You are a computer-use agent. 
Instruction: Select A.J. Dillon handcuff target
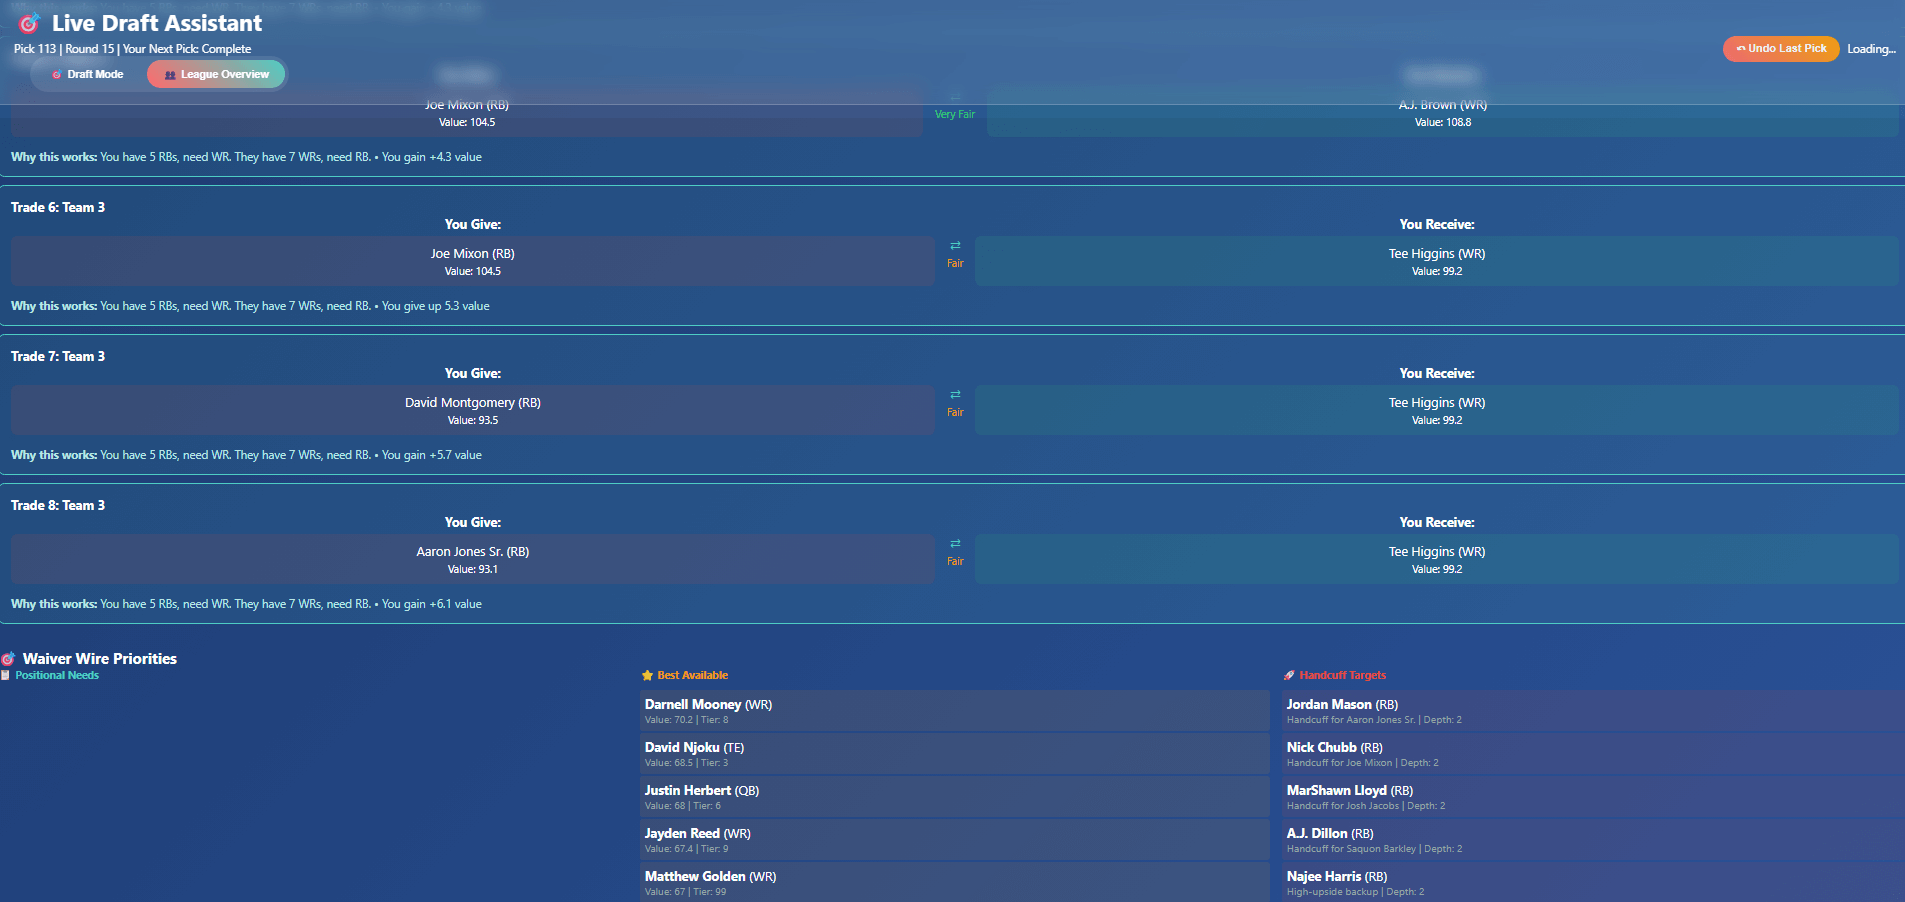coord(1593,840)
